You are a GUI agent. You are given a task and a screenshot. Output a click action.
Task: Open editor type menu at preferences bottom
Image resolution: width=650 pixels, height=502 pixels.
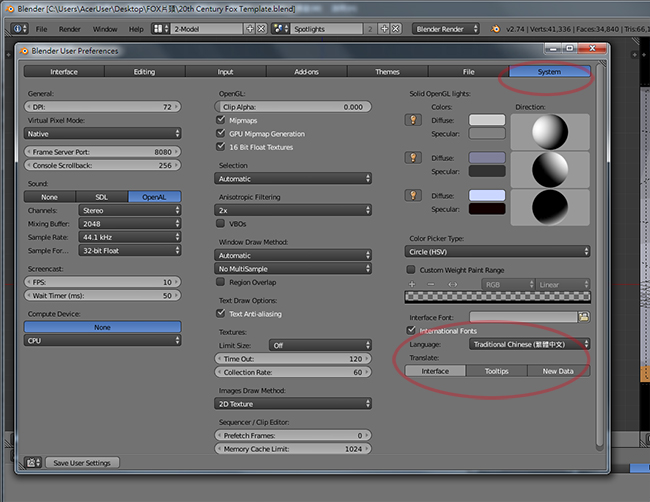(33, 463)
